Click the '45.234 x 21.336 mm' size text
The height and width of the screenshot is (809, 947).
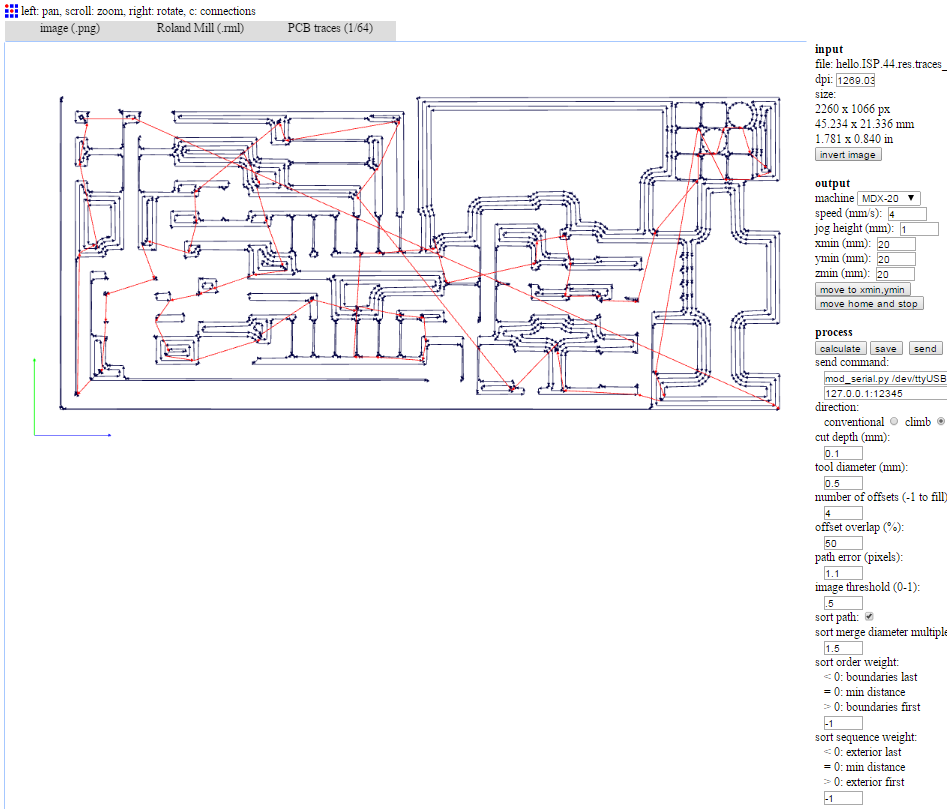coord(864,124)
